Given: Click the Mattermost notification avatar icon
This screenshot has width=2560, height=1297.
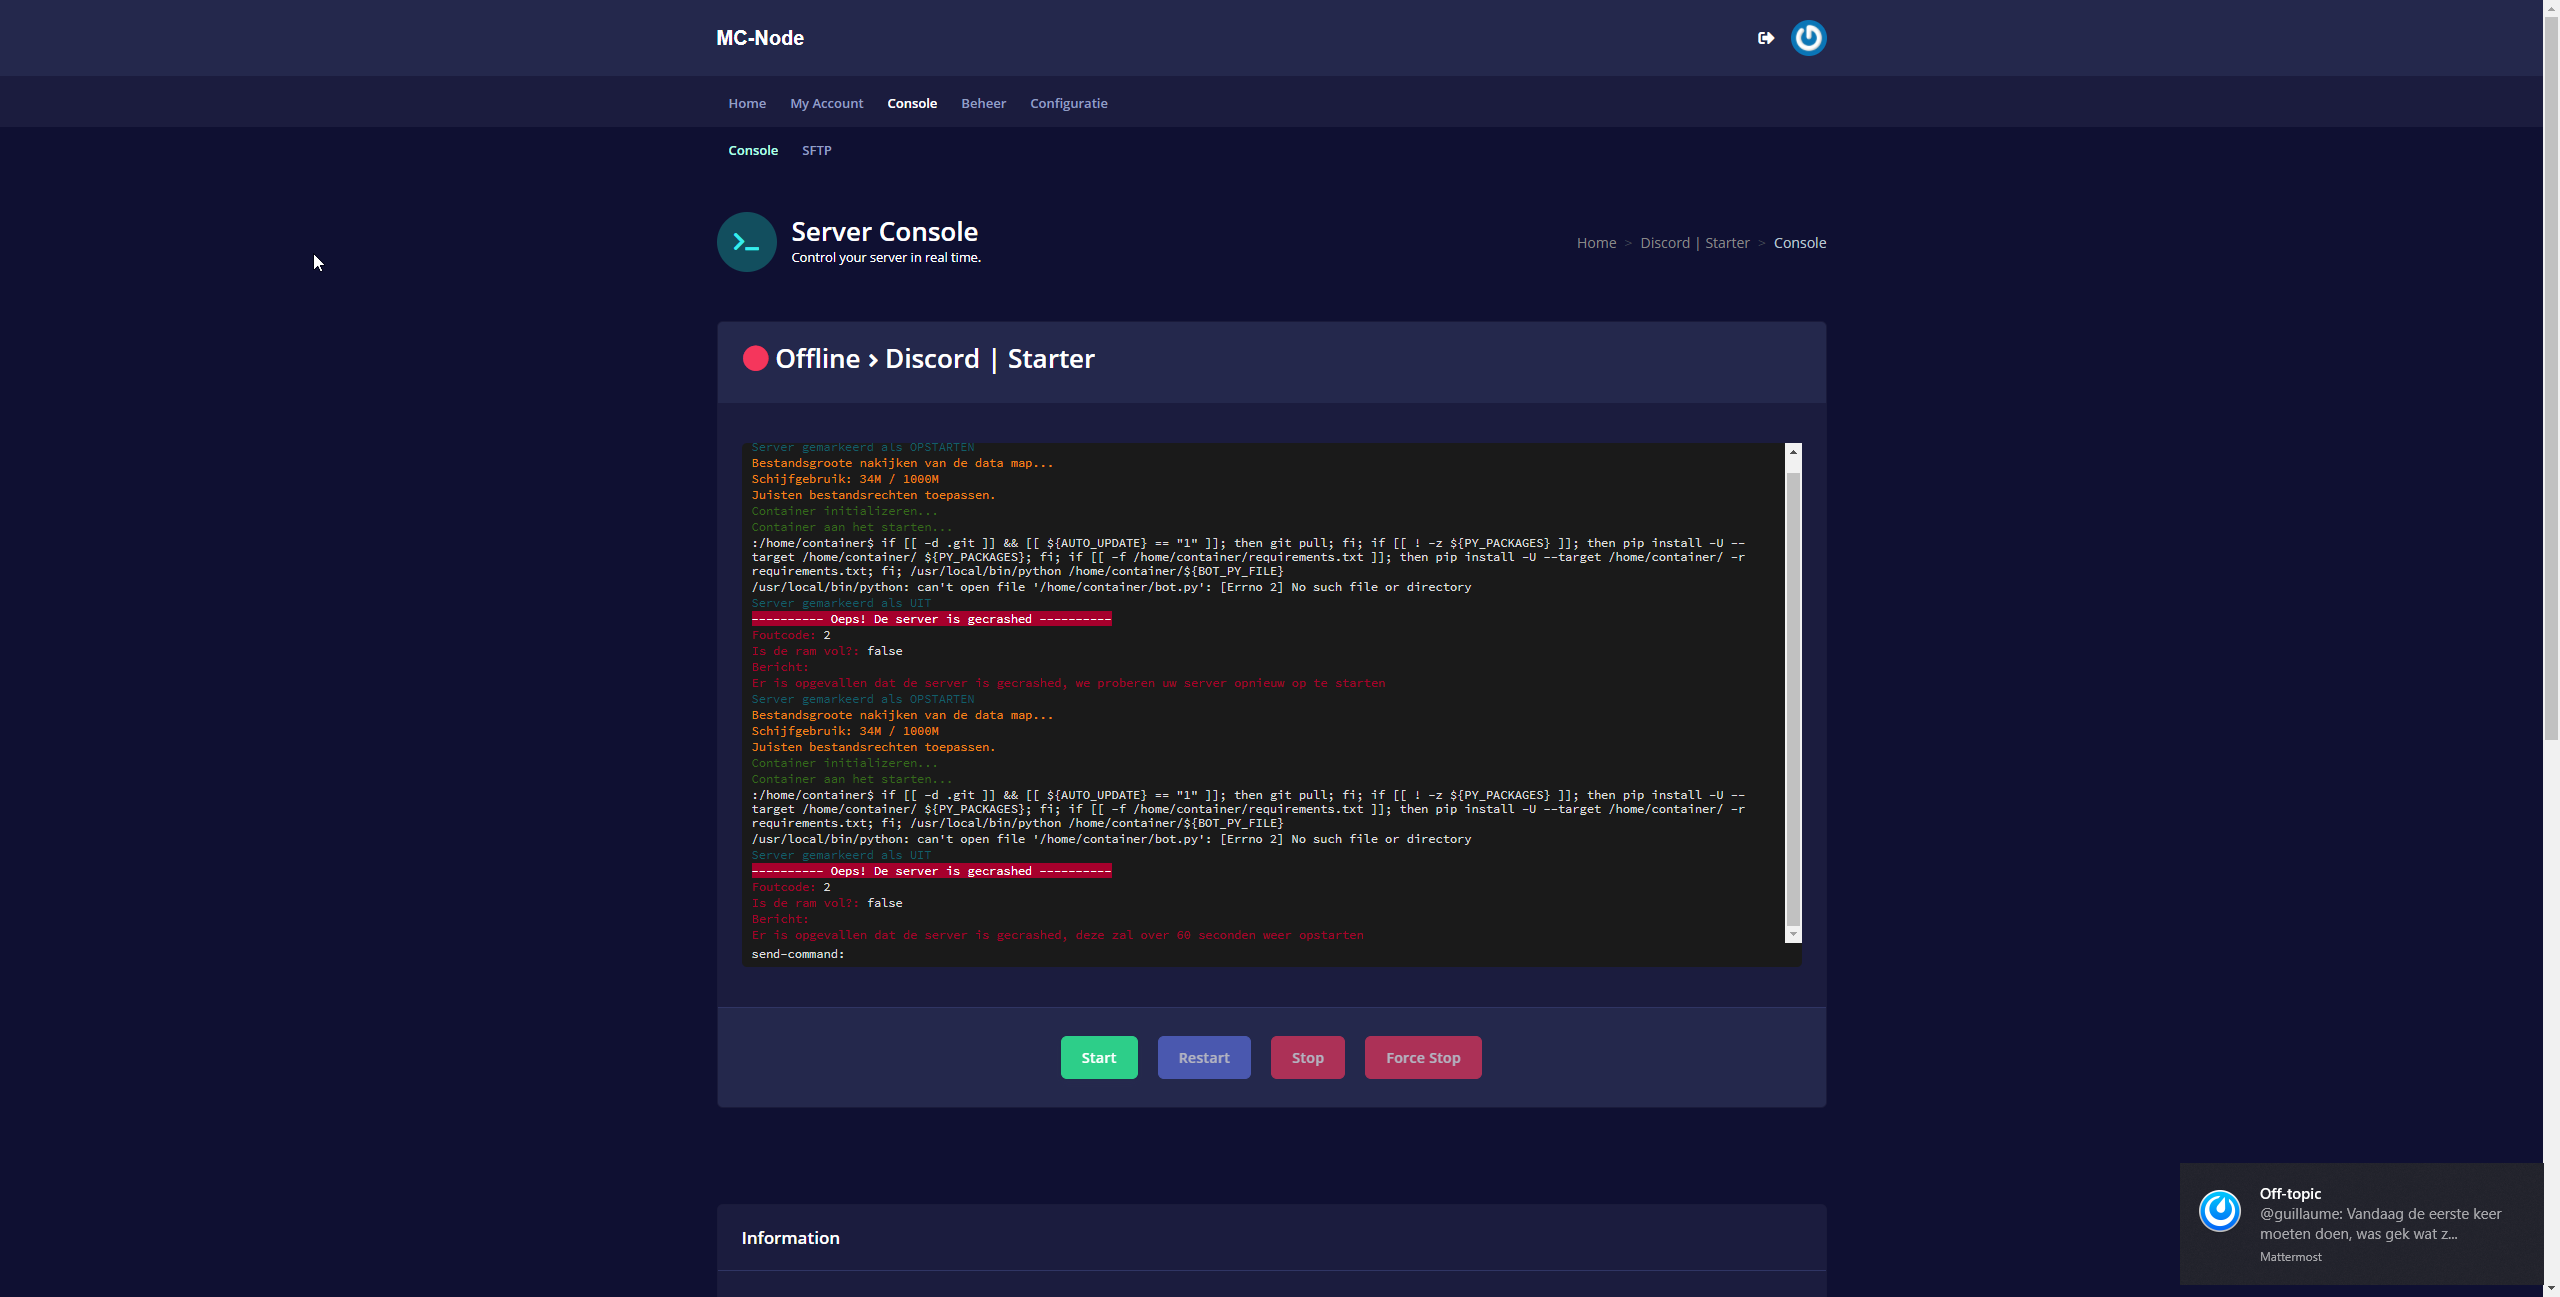Looking at the screenshot, I should pyautogui.click(x=2219, y=1211).
